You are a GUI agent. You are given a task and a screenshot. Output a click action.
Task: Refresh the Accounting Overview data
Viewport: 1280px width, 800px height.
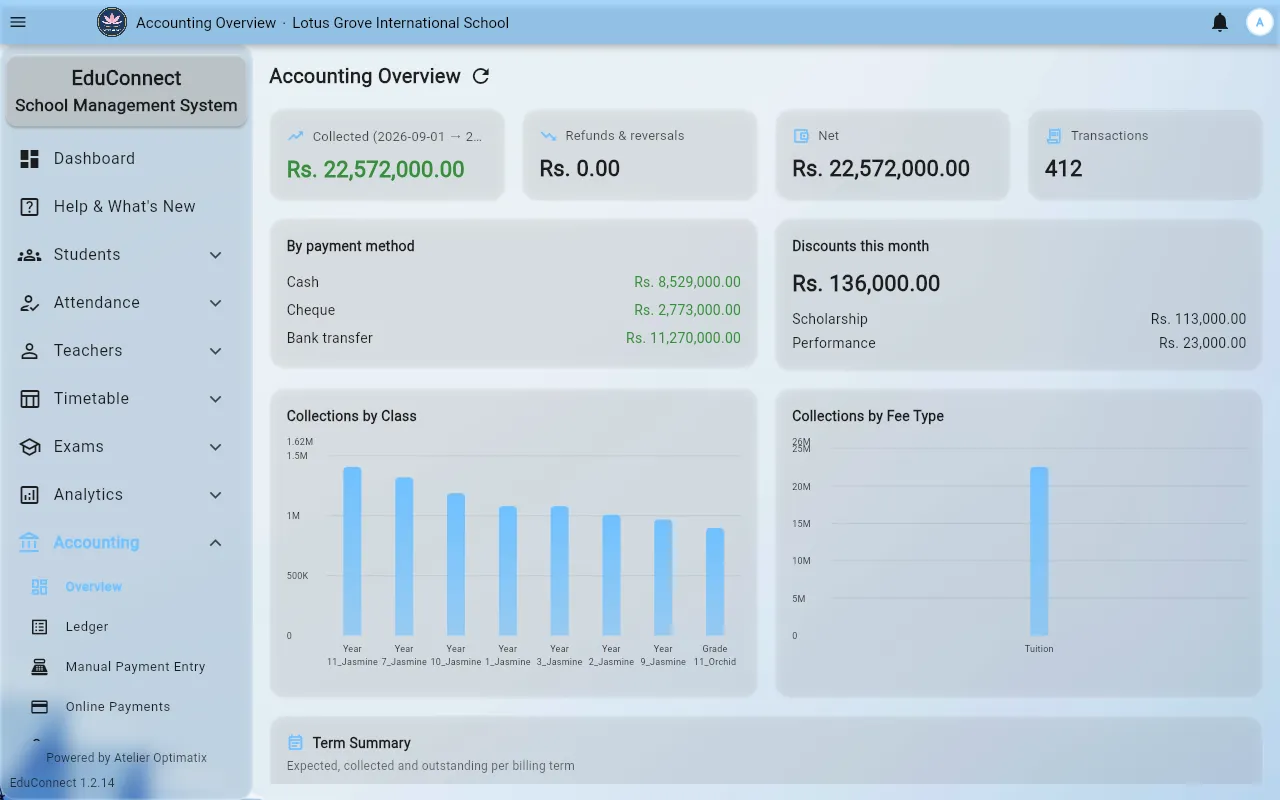[x=481, y=76]
